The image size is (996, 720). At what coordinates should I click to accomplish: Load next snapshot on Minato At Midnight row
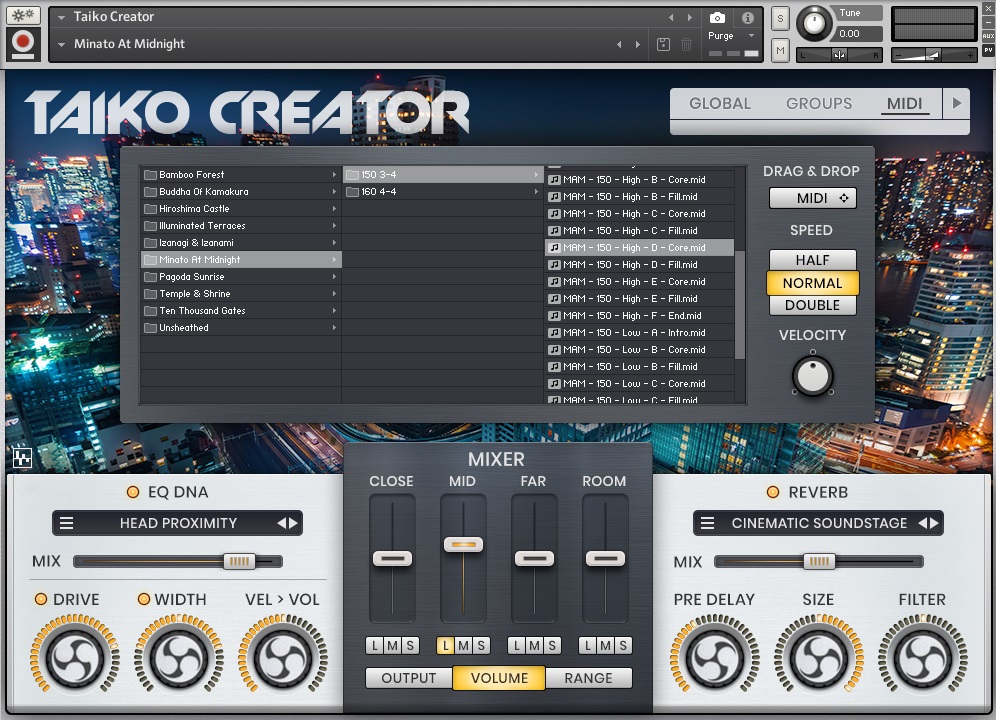(638, 44)
